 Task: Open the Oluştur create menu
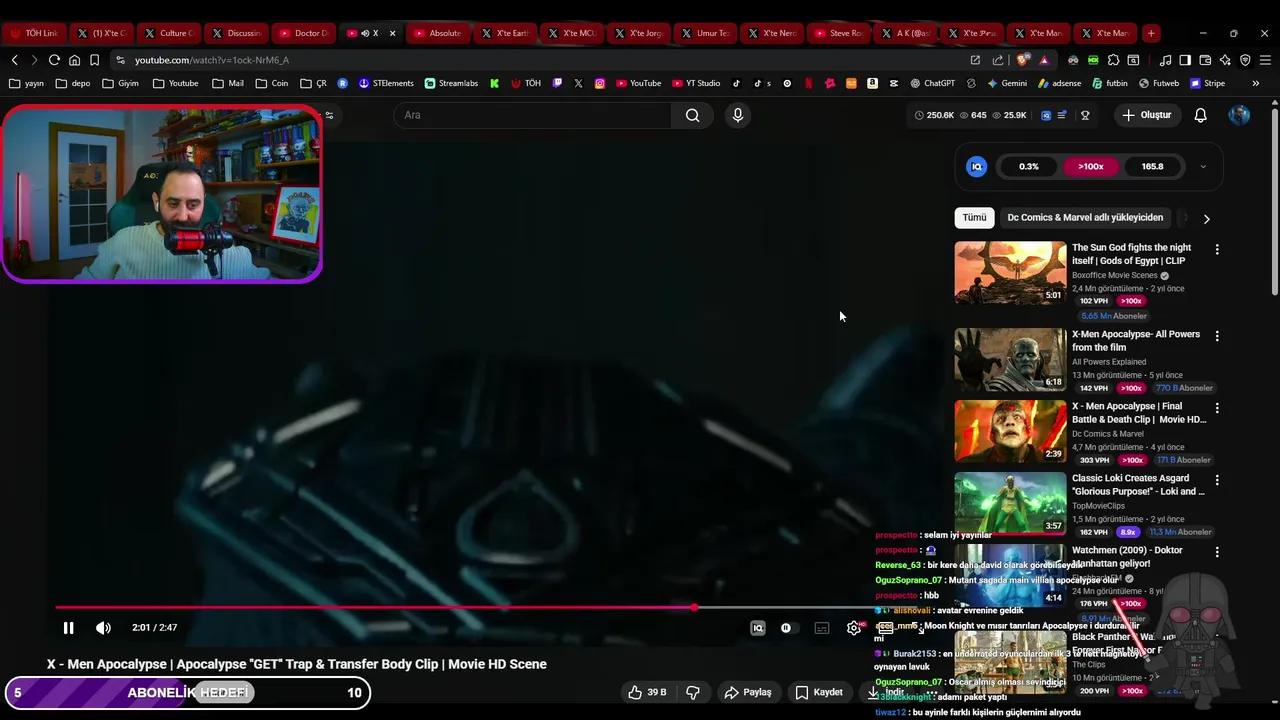(x=1146, y=115)
